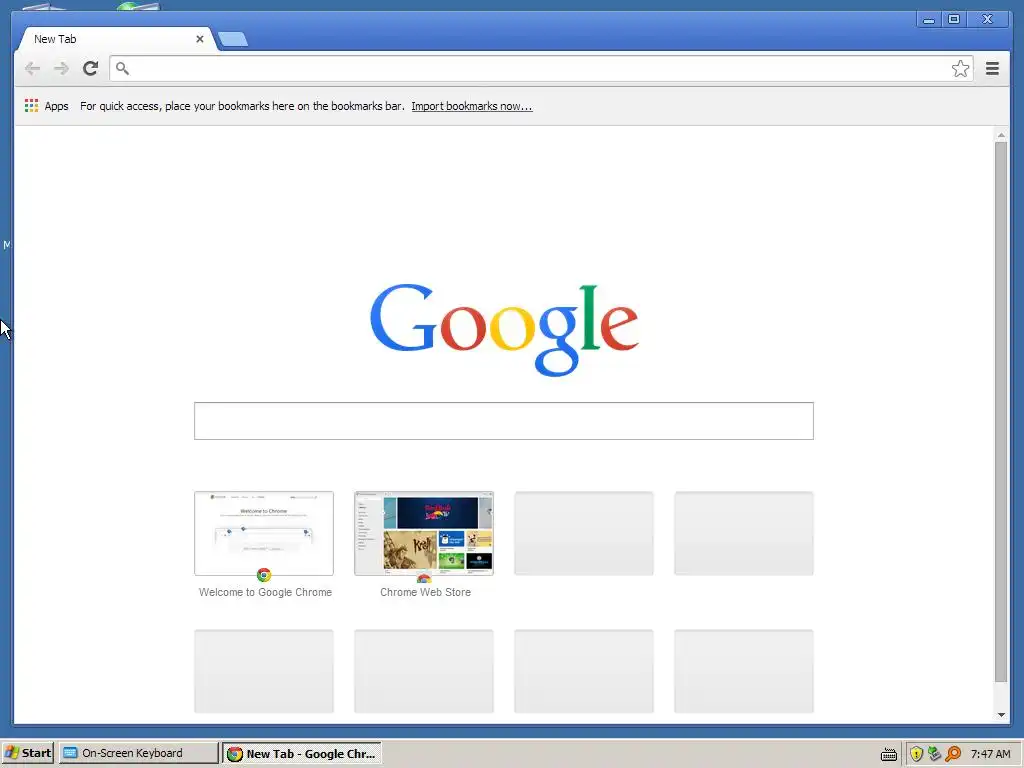Viewport: 1024px width, 768px height.
Task: Bookmark this page with the star icon
Action: tap(960, 69)
